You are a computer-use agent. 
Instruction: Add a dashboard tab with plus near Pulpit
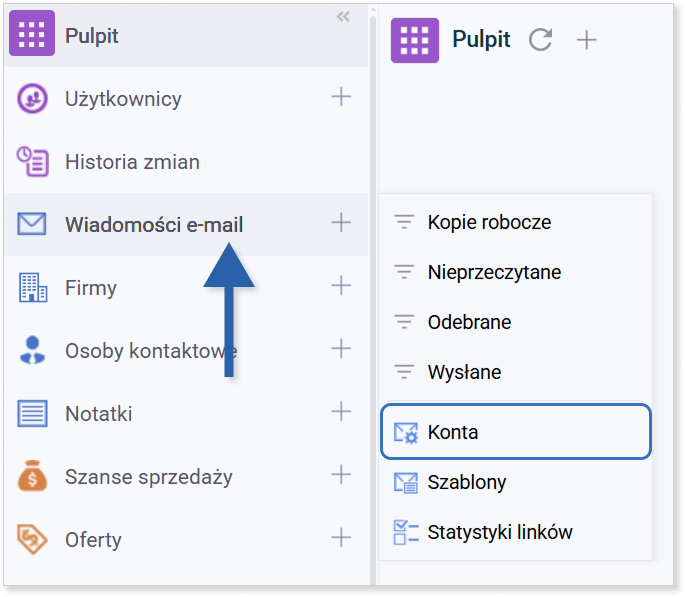587,40
